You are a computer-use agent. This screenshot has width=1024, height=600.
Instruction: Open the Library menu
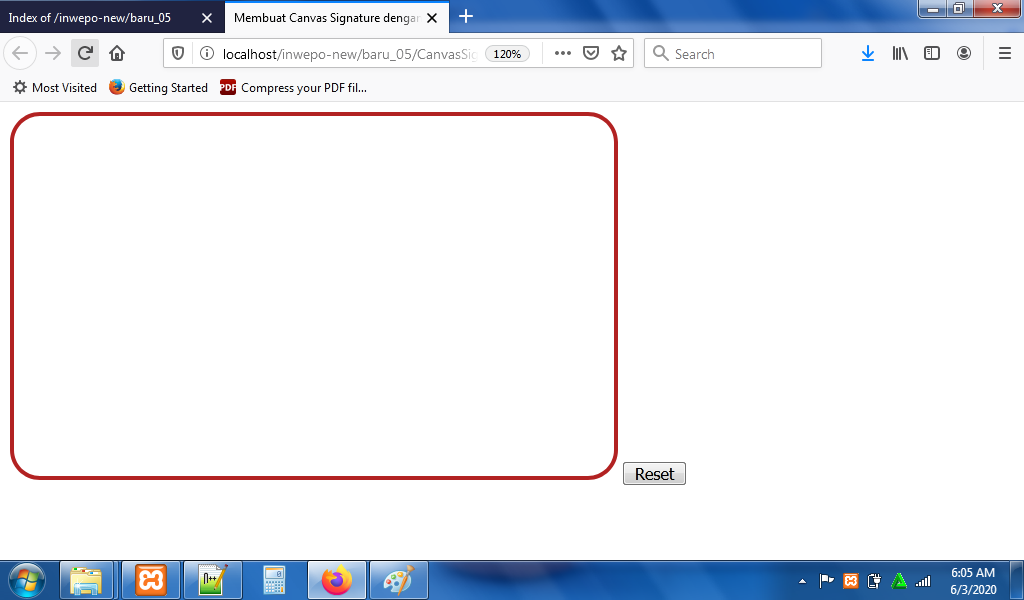pyautogui.click(x=900, y=54)
